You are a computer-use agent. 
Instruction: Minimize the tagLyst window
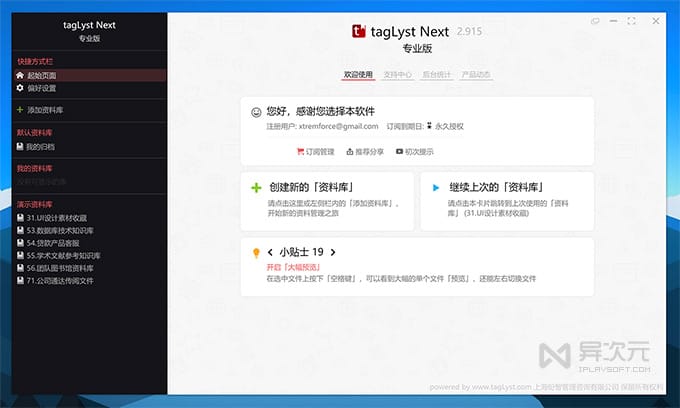tap(613, 21)
